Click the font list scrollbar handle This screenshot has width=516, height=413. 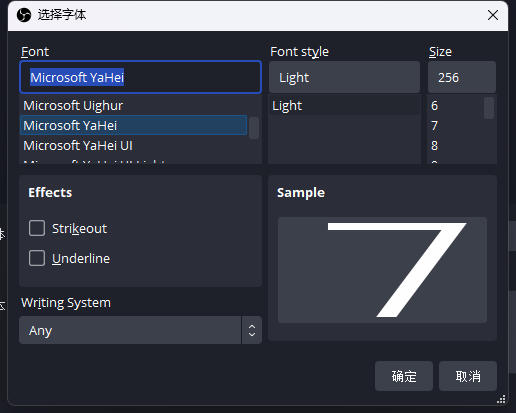[254, 128]
